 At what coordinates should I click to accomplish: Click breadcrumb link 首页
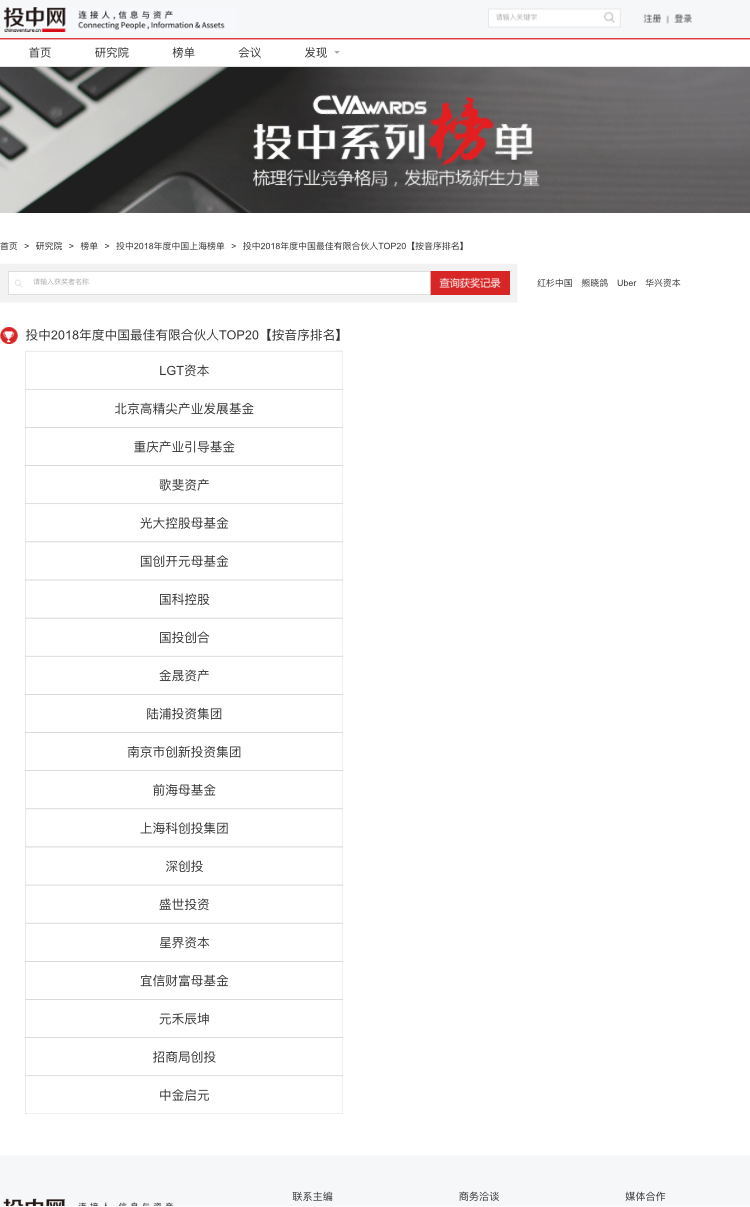pos(9,246)
